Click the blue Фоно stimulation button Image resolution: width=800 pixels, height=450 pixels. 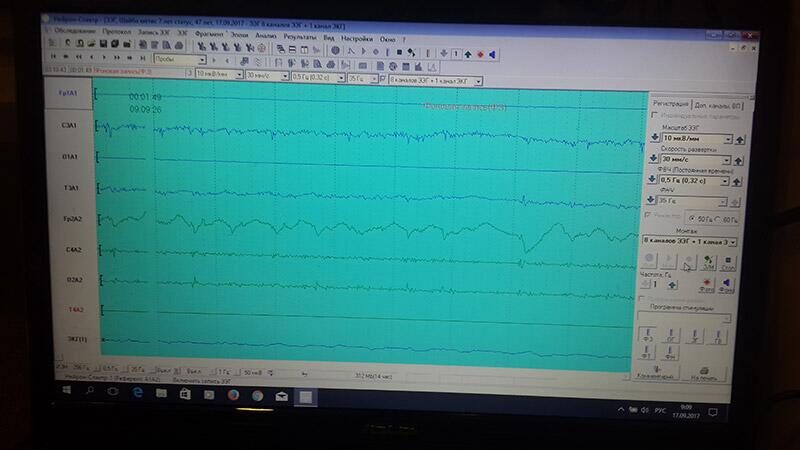(726, 286)
